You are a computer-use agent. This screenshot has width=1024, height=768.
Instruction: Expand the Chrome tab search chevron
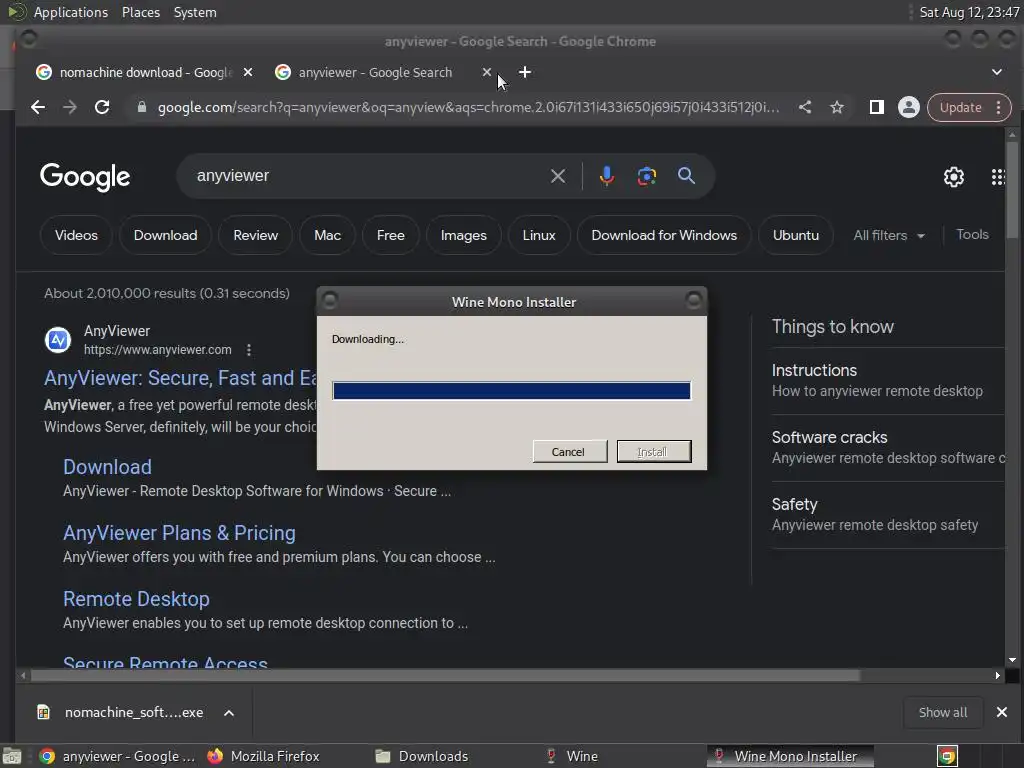(997, 72)
